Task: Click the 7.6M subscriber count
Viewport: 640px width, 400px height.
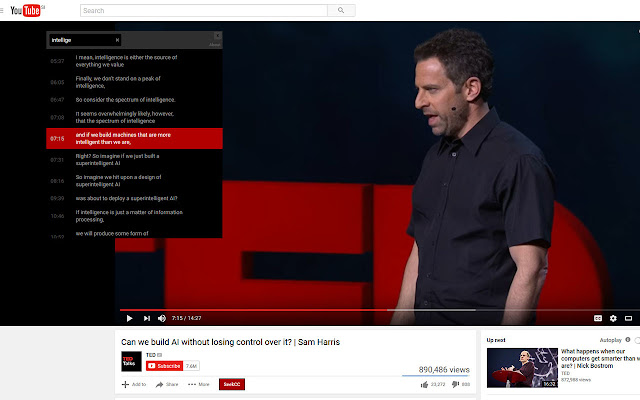Action: 191,366
